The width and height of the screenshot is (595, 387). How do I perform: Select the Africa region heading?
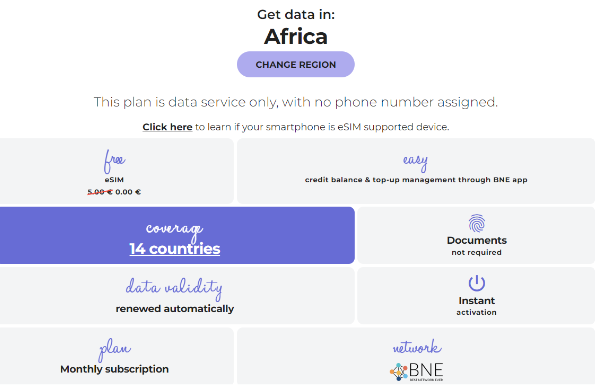coord(296,36)
